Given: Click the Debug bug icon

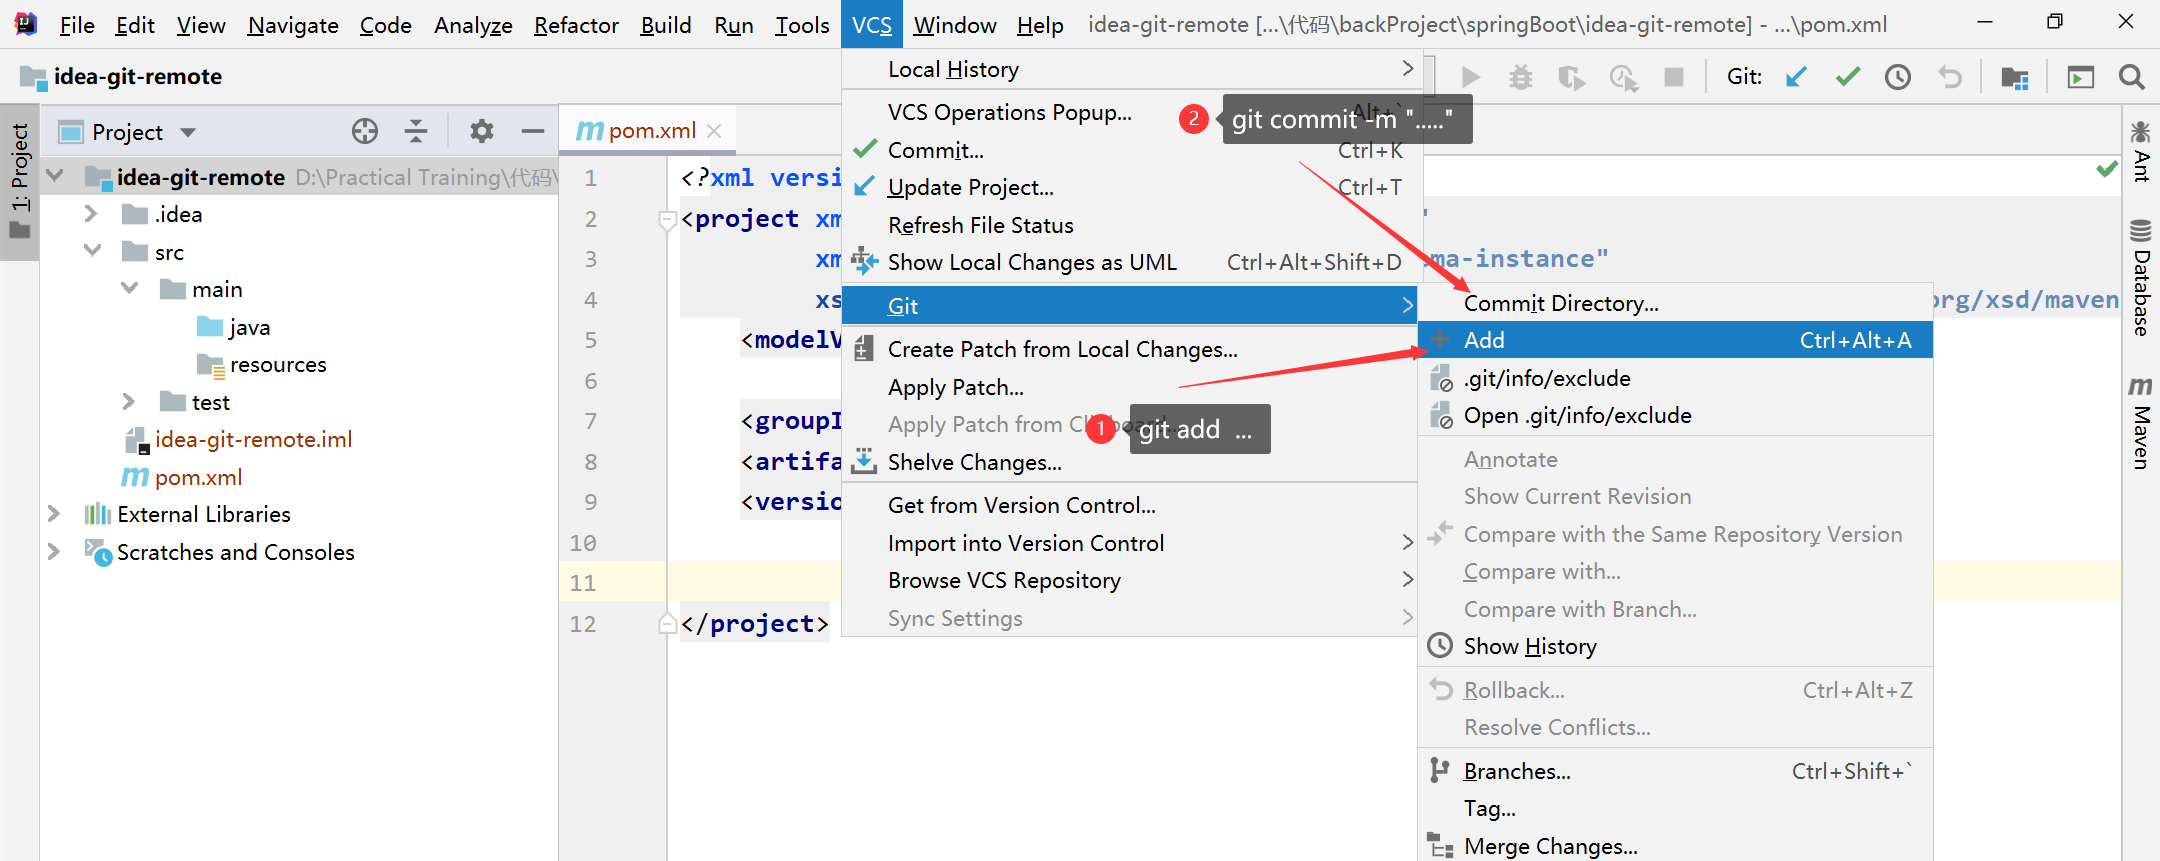Looking at the screenshot, I should [x=1521, y=77].
